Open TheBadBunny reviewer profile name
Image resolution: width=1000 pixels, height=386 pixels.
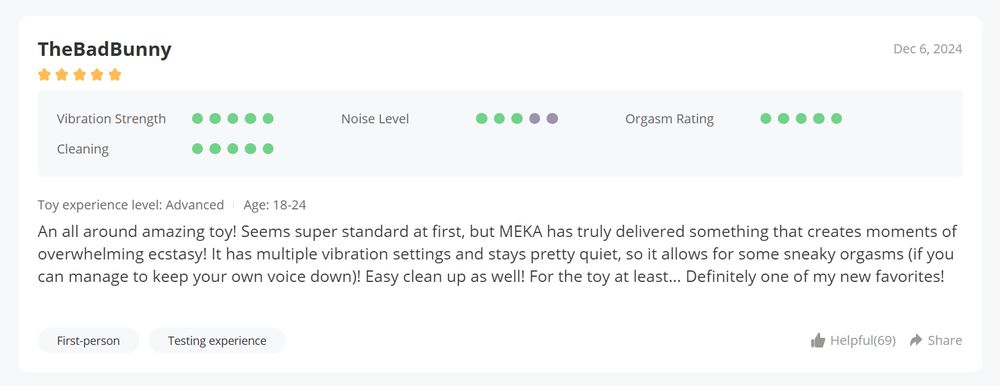[105, 49]
